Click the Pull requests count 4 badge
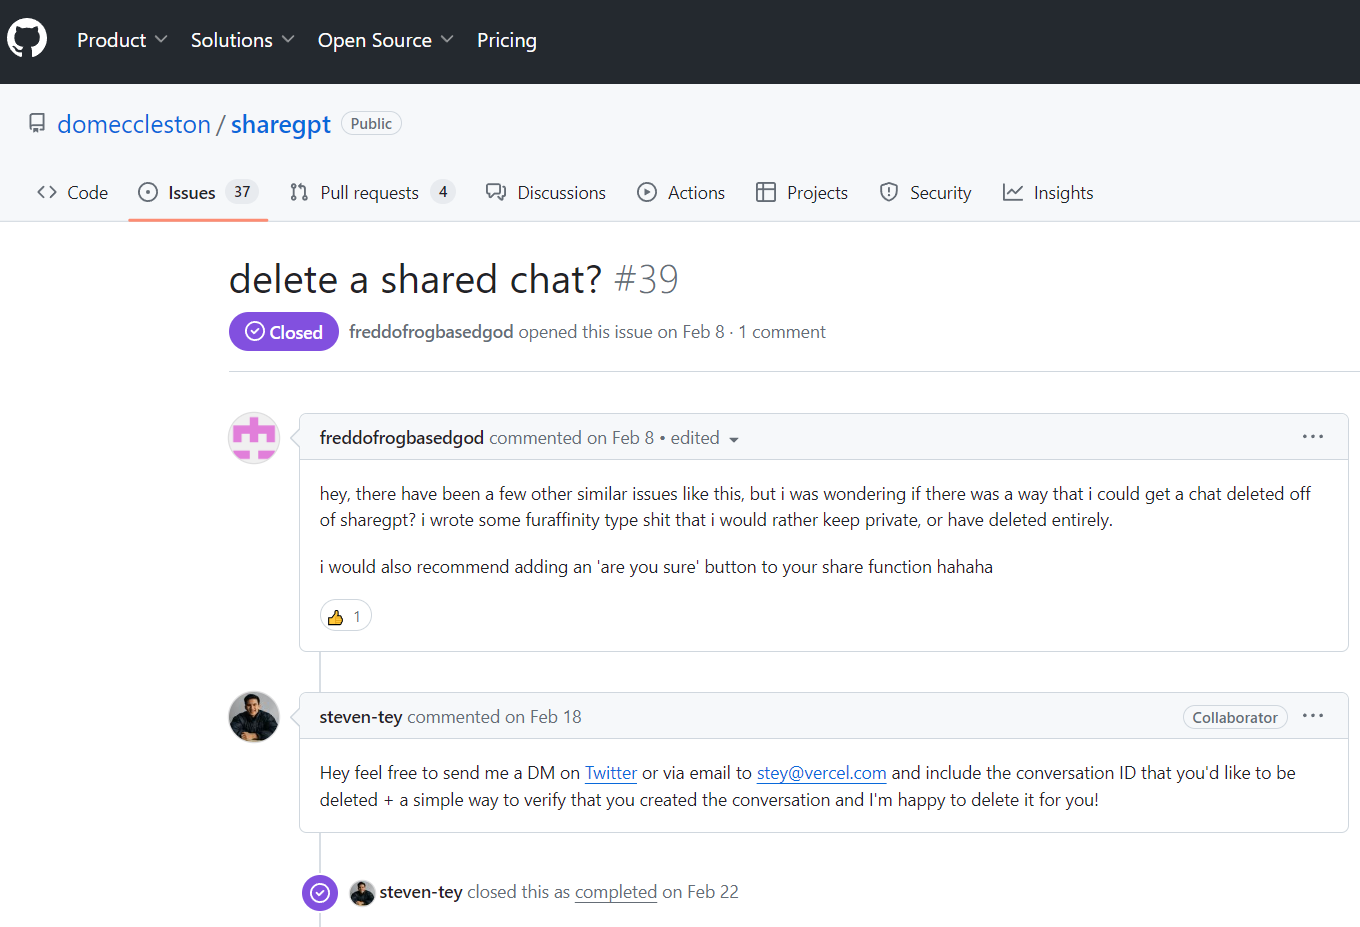1360x927 pixels. pos(443,192)
